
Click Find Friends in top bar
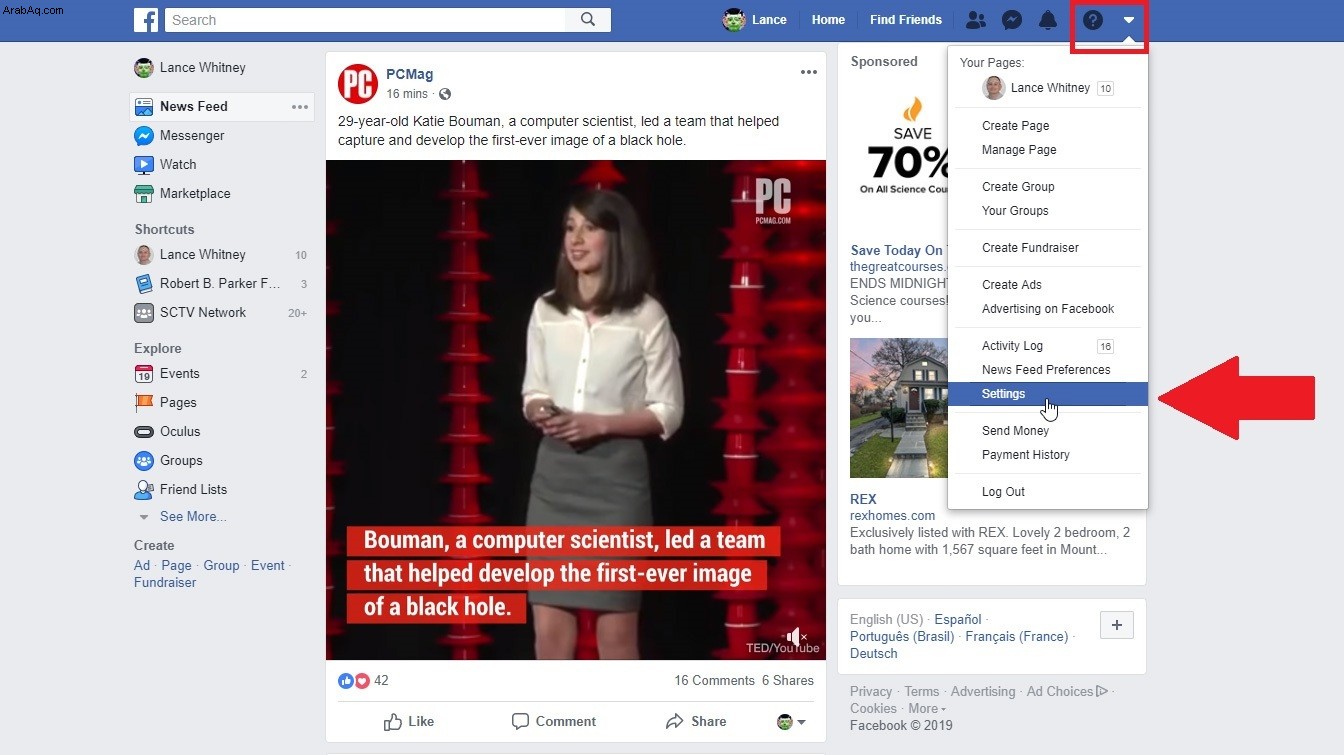[x=905, y=20]
